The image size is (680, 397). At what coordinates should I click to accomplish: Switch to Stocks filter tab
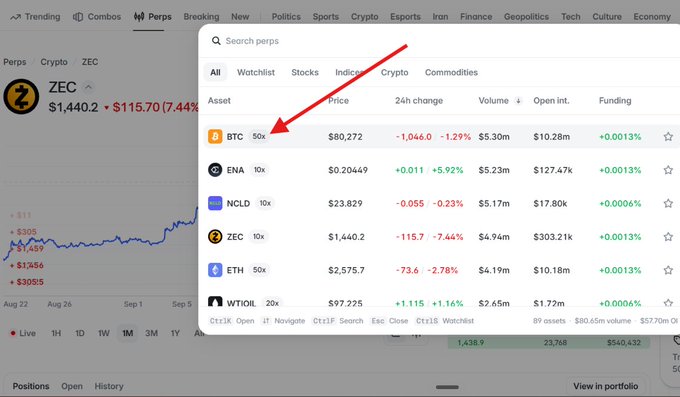click(x=305, y=72)
